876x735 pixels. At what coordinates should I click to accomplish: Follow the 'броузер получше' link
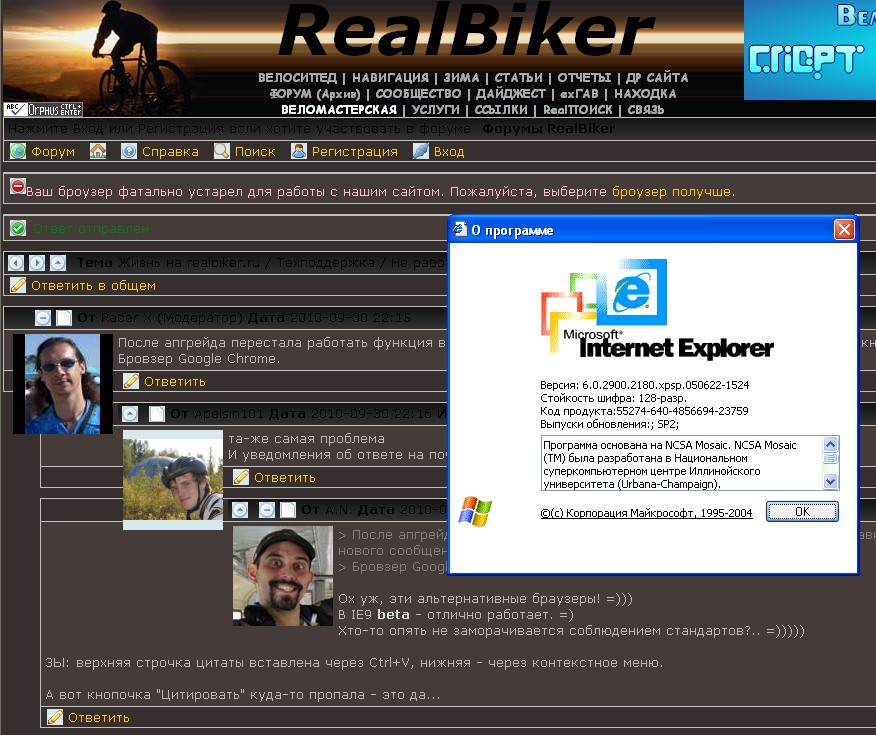pos(672,191)
